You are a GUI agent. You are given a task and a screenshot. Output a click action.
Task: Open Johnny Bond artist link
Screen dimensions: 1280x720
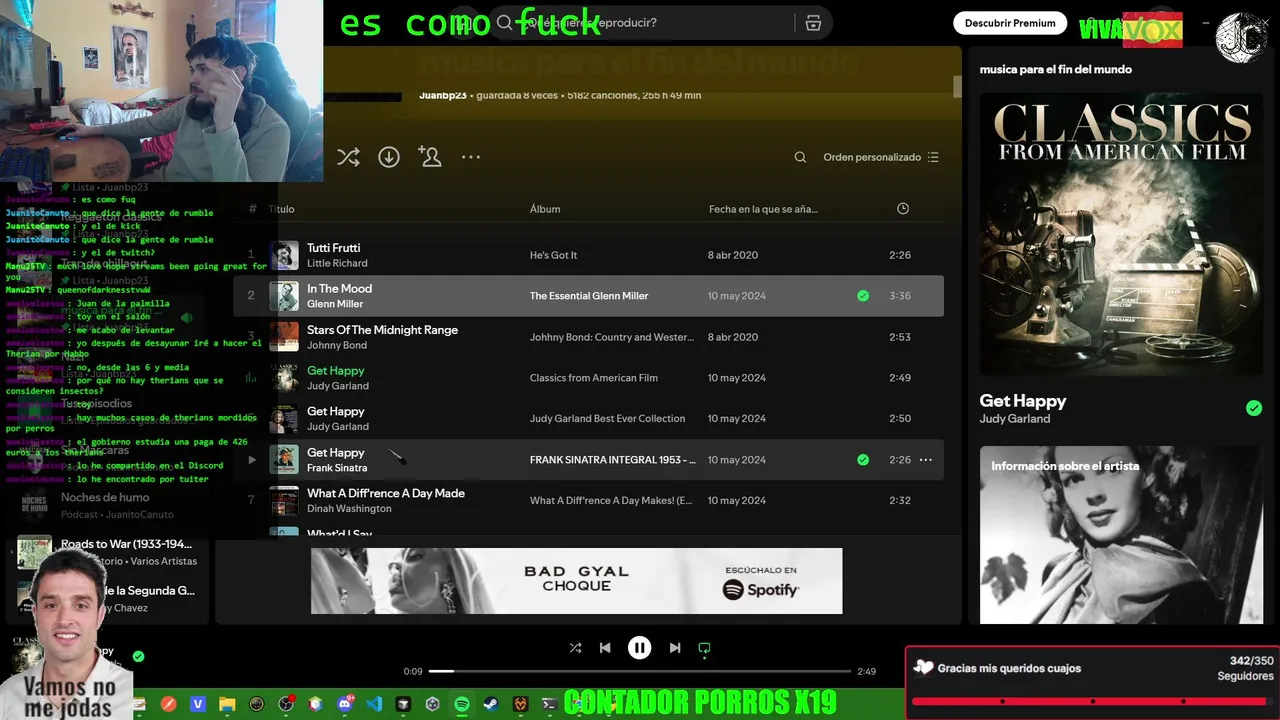coord(337,345)
